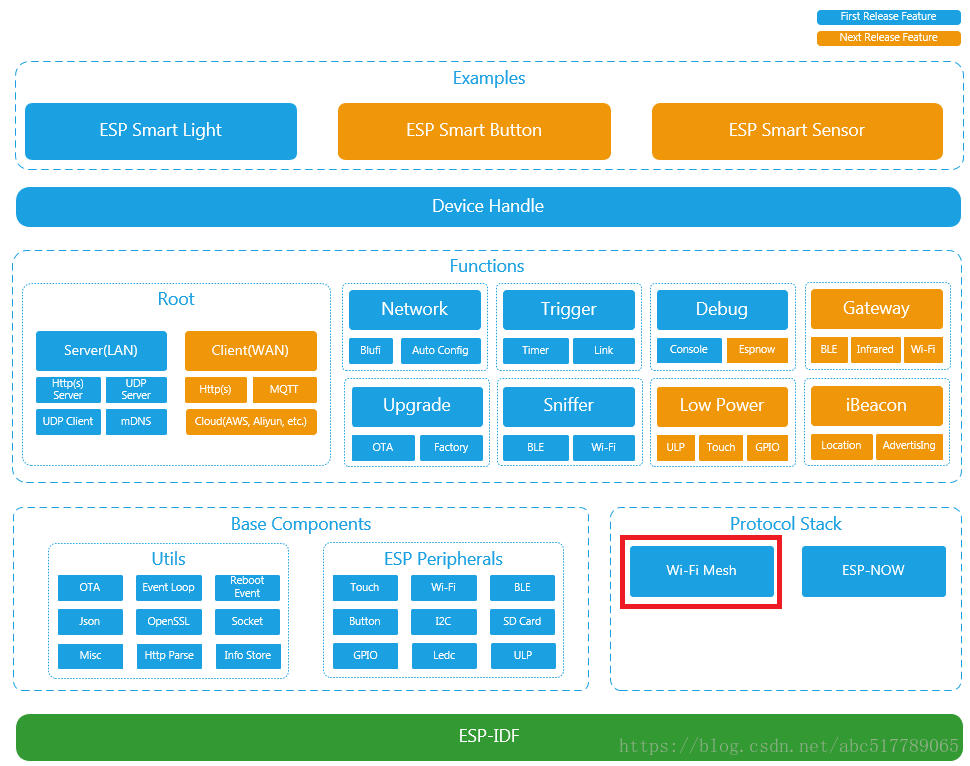This screenshot has height=766, width=970.
Task: Click the Timer box under Trigger
Action: click(x=536, y=351)
